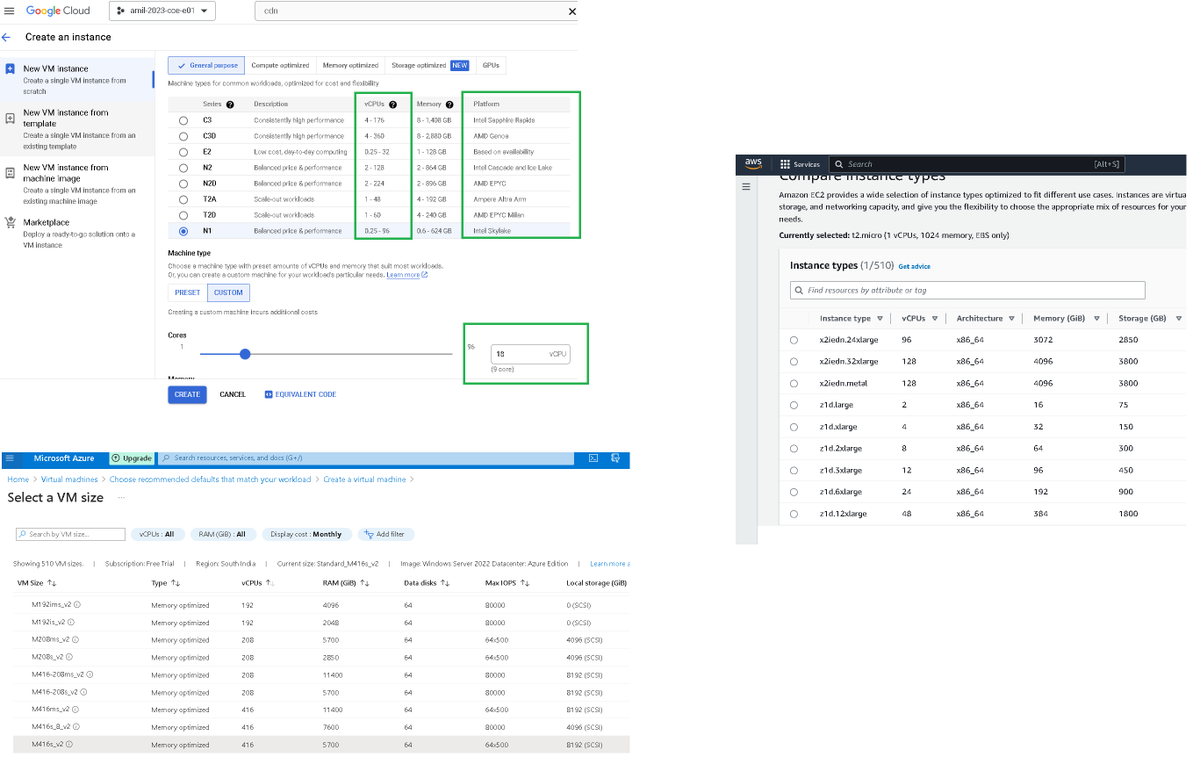Sort Azure list by Max IOPS arrows
This screenshot has height=757, width=1200.
pyautogui.click(x=525, y=582)
